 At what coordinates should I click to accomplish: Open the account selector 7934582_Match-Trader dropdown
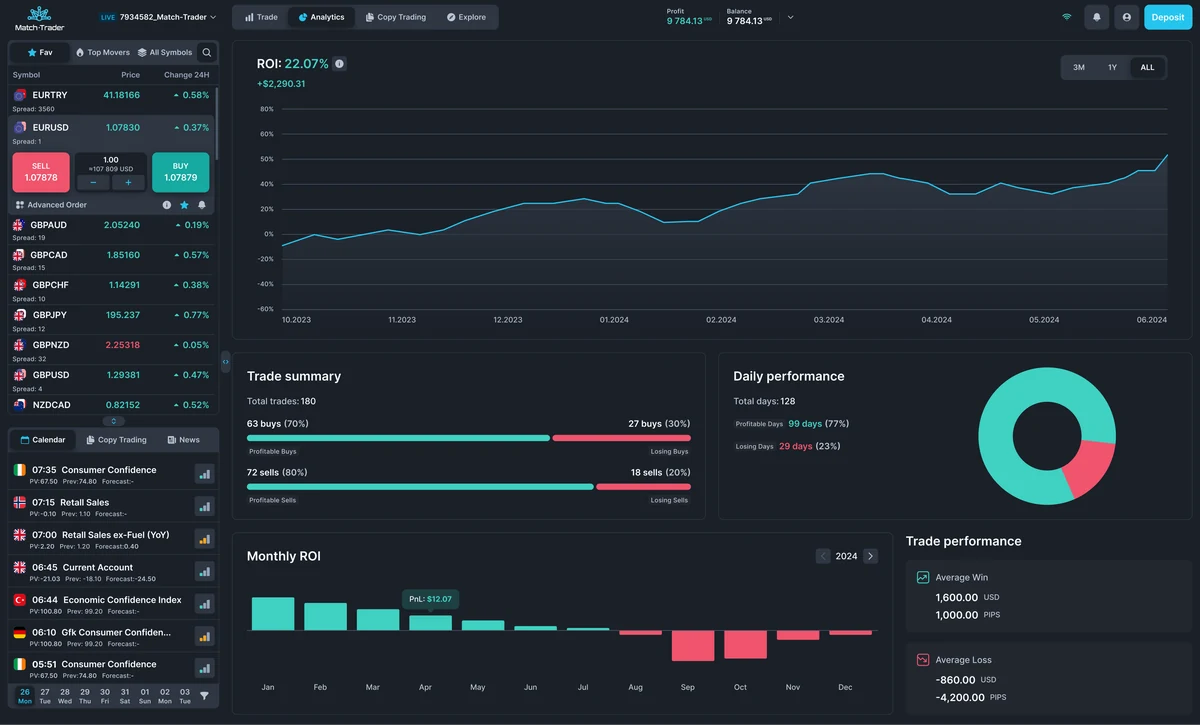click(x=158, y=17)
